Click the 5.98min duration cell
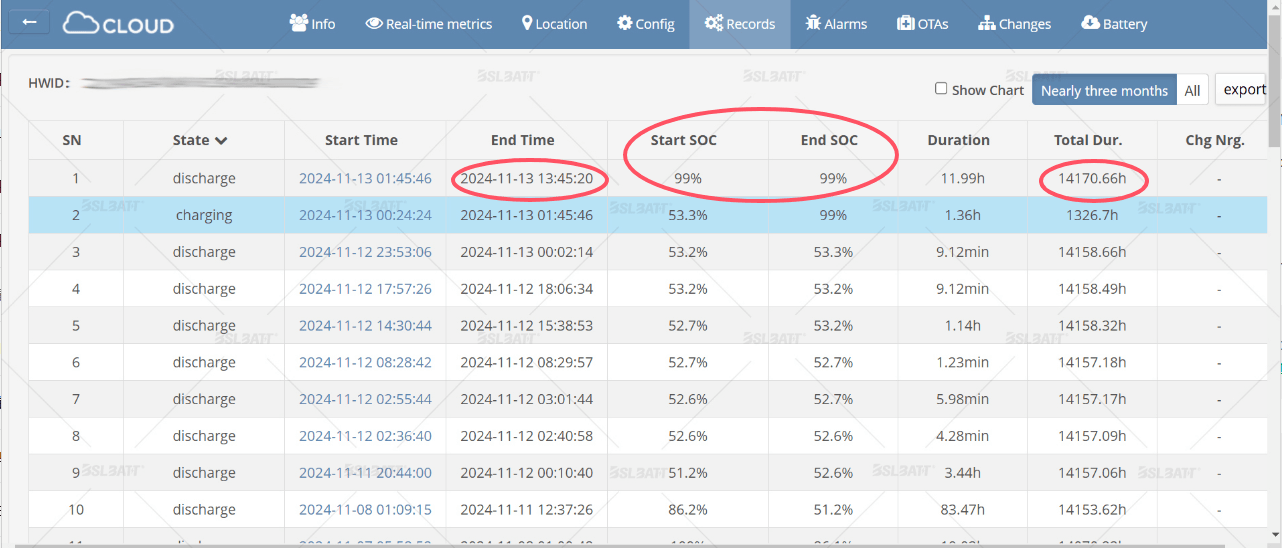Viewport: 1282px width, 548px height. pyautogui.click(x=962, y=399)
